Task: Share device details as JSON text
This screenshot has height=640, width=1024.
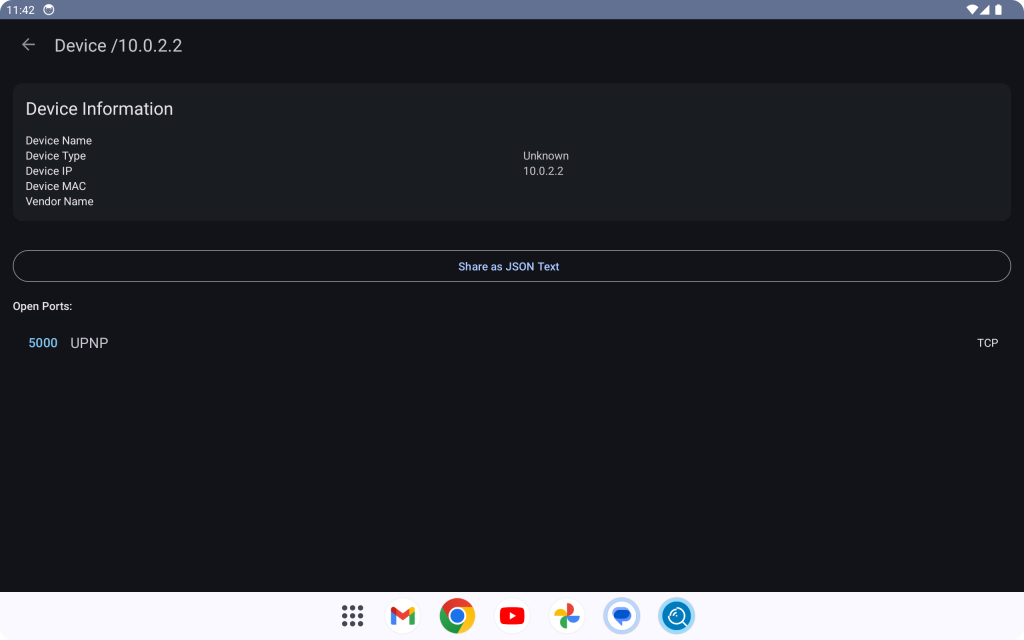Action: (510, 266)
